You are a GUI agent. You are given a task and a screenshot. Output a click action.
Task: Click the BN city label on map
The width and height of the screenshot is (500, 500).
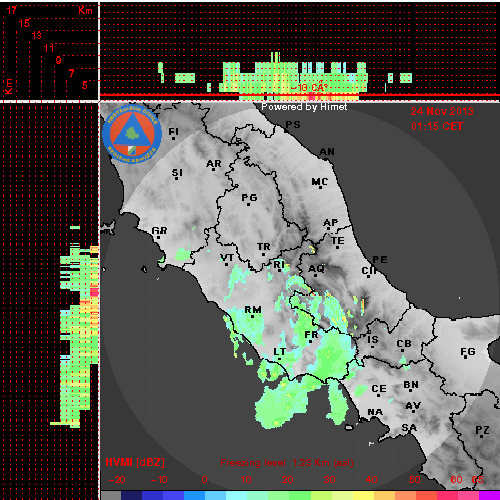pyautogui.click(x=411, y=385)
